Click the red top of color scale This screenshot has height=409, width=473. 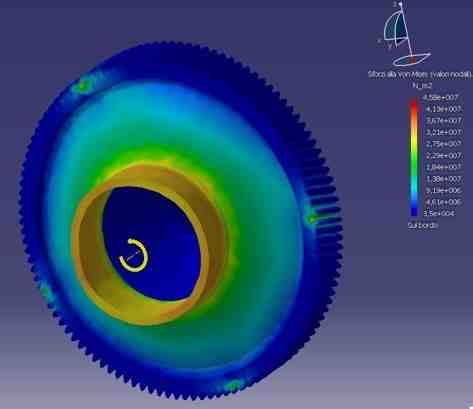tap(414, 105)
